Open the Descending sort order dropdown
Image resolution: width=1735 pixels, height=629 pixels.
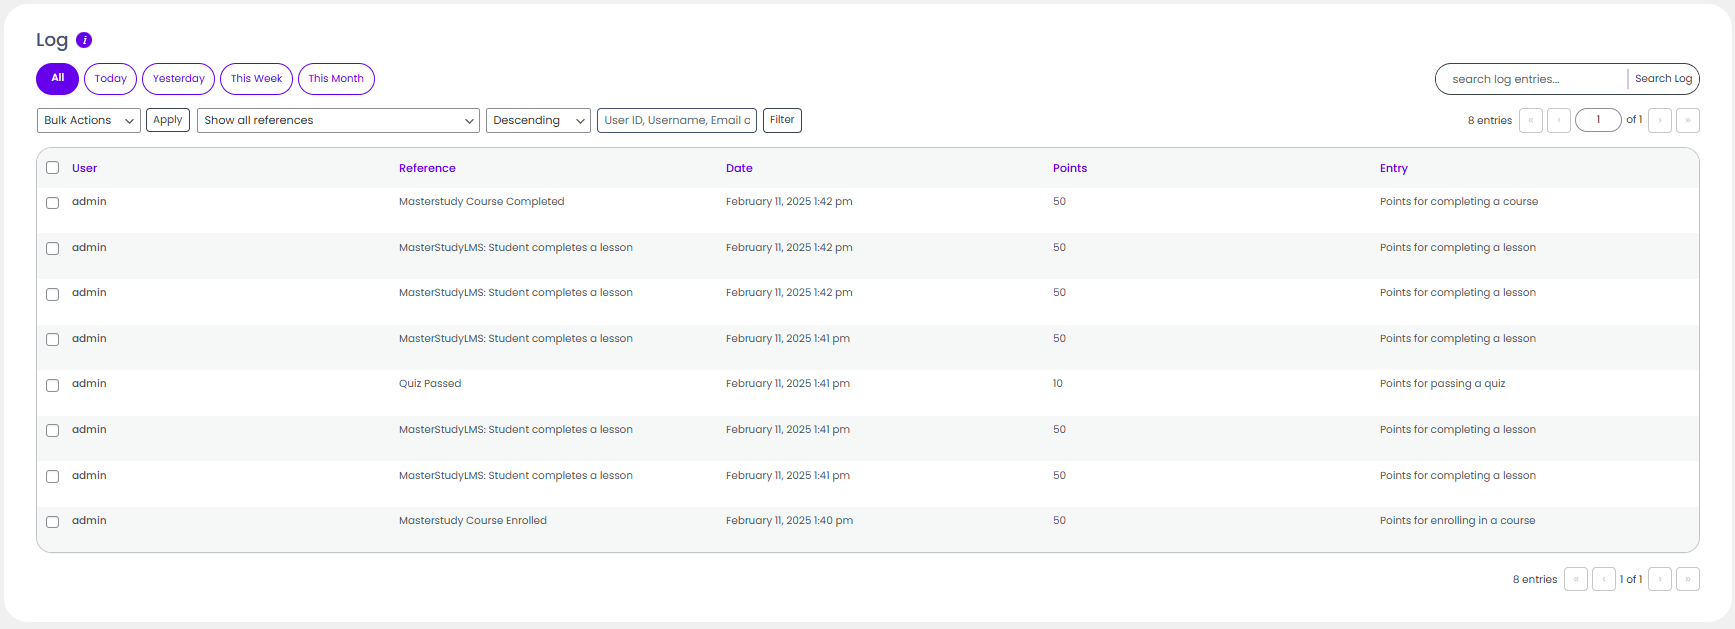coord(538,121)
